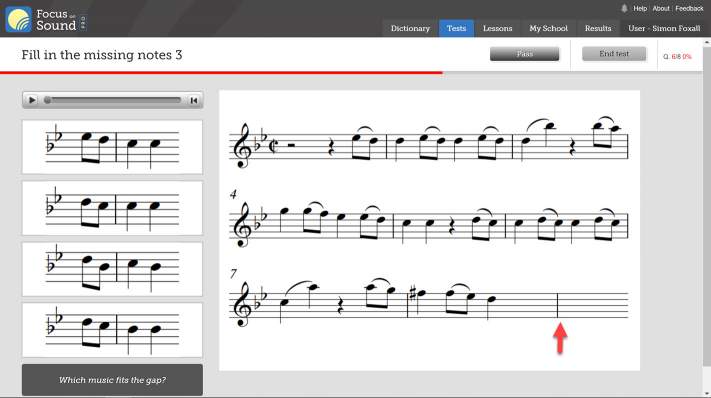Click the Focus on Sound logo
The height and width of the screenshot is (398, 711).
pyautogui.click(x=46, y=19)
